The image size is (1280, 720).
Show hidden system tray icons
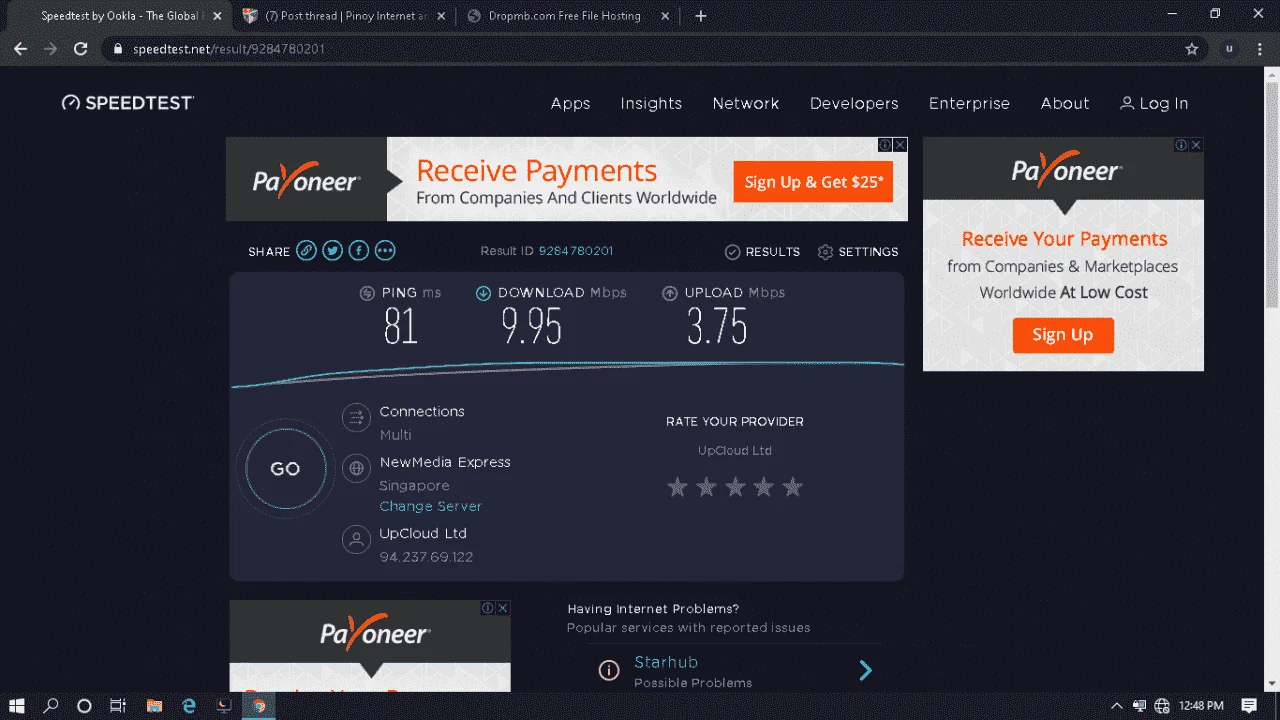[x=1117, y=706]
